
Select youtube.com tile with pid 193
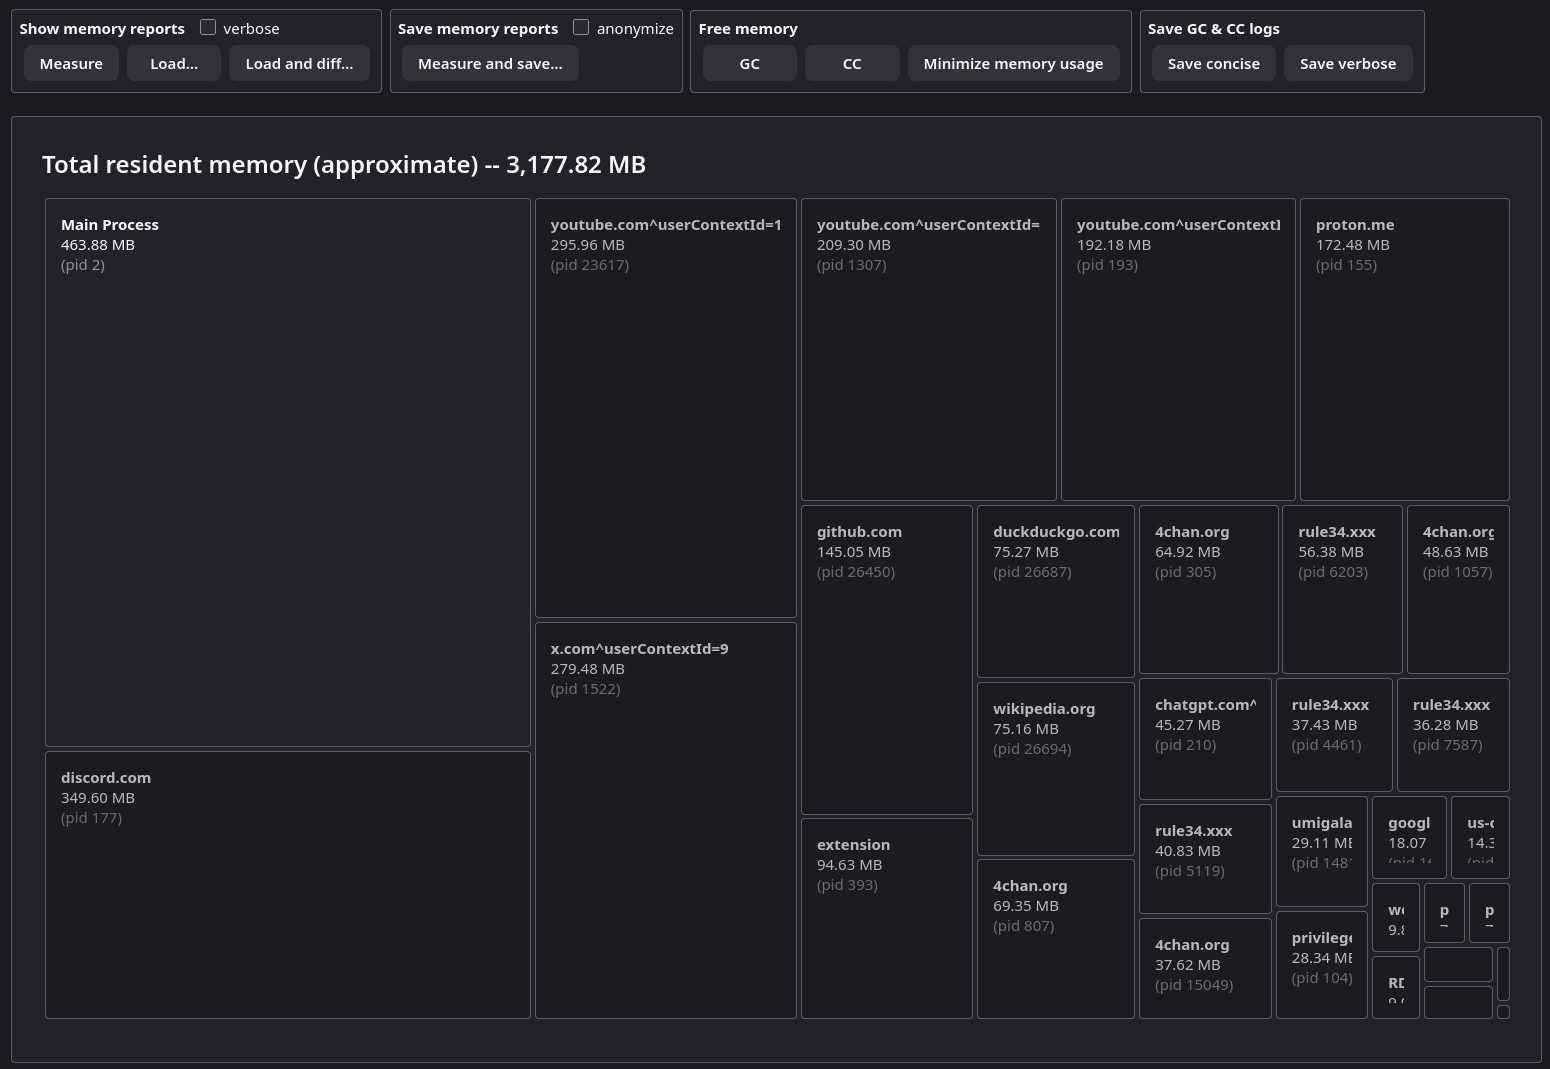tap(1178, 349)
